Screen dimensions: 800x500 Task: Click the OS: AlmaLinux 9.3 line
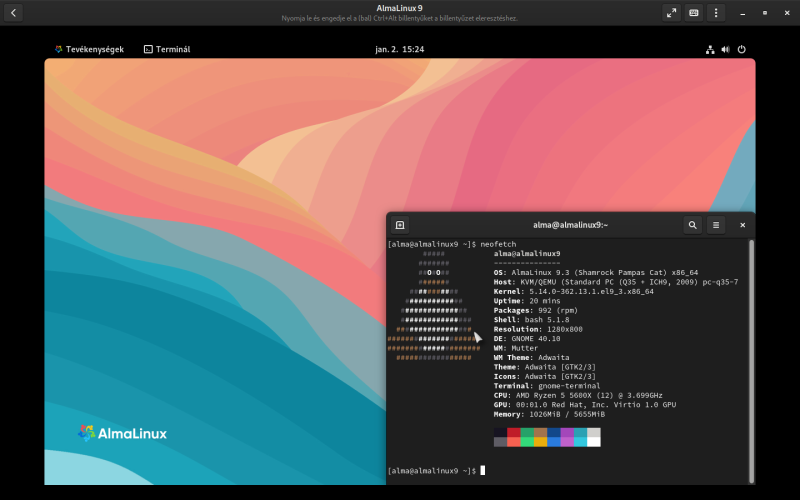(x=596, y=272)
